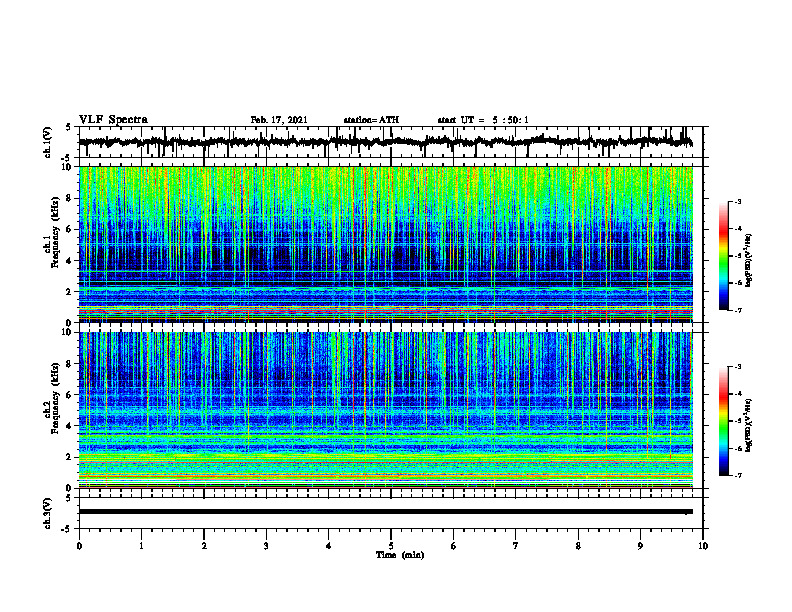Screen dimensions: 792x612
Task: Click the ch.1 spectrogram panel
Action: coord(385,244)
